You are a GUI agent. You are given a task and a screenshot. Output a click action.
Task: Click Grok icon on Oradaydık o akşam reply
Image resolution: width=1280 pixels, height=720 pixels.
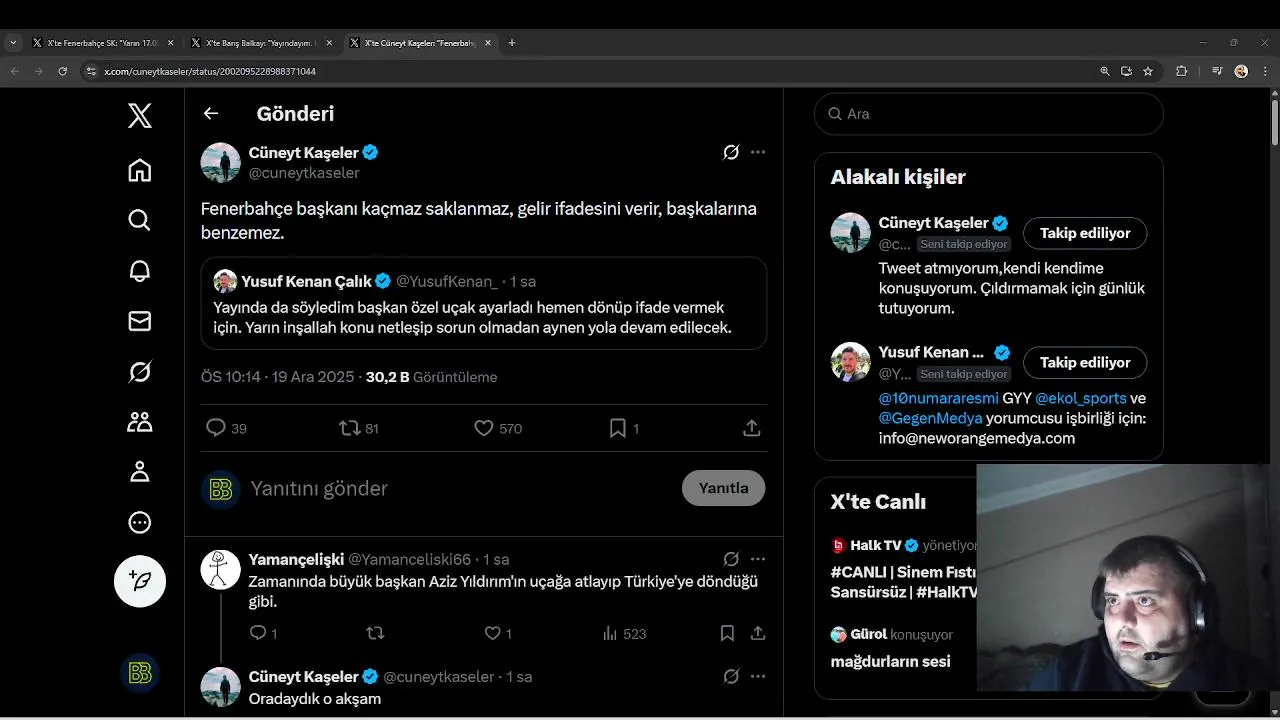point(731,676)
